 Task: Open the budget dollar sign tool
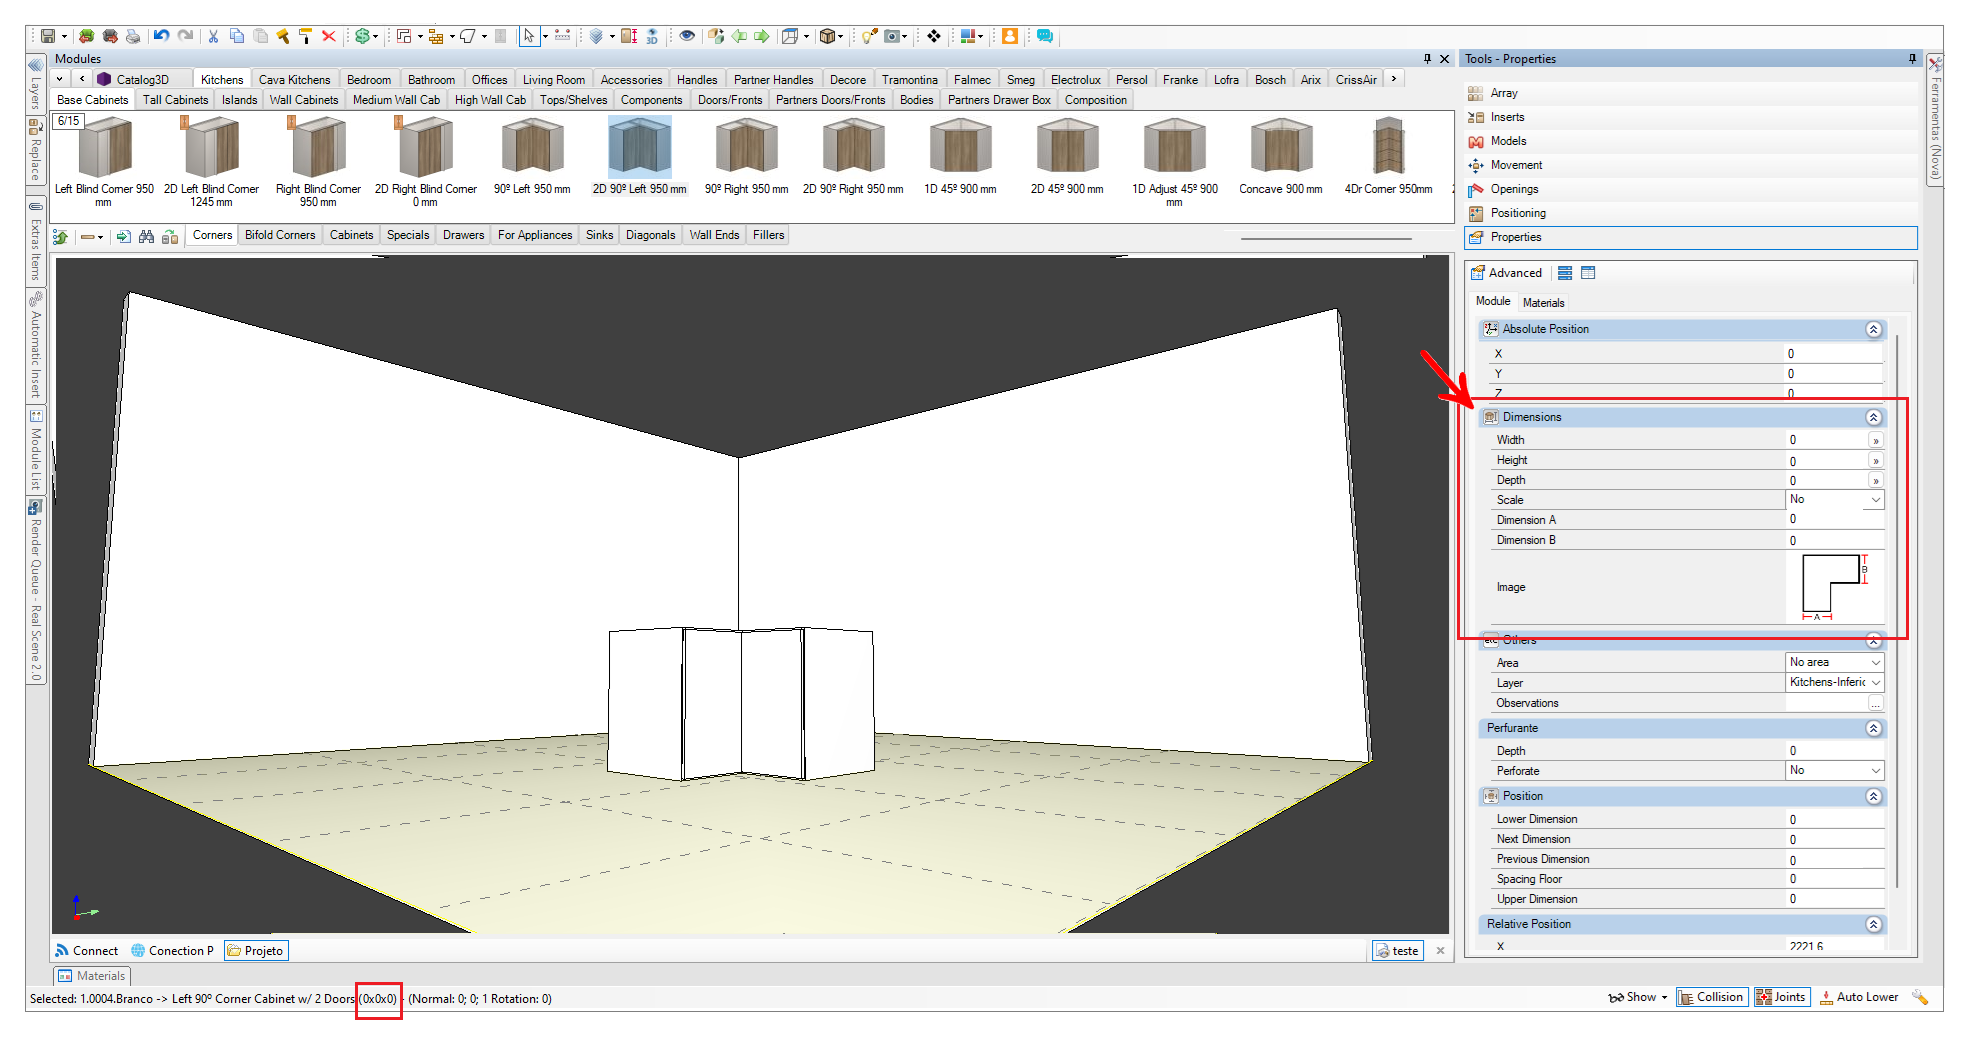pyautogui.click(x=362, y=36)
